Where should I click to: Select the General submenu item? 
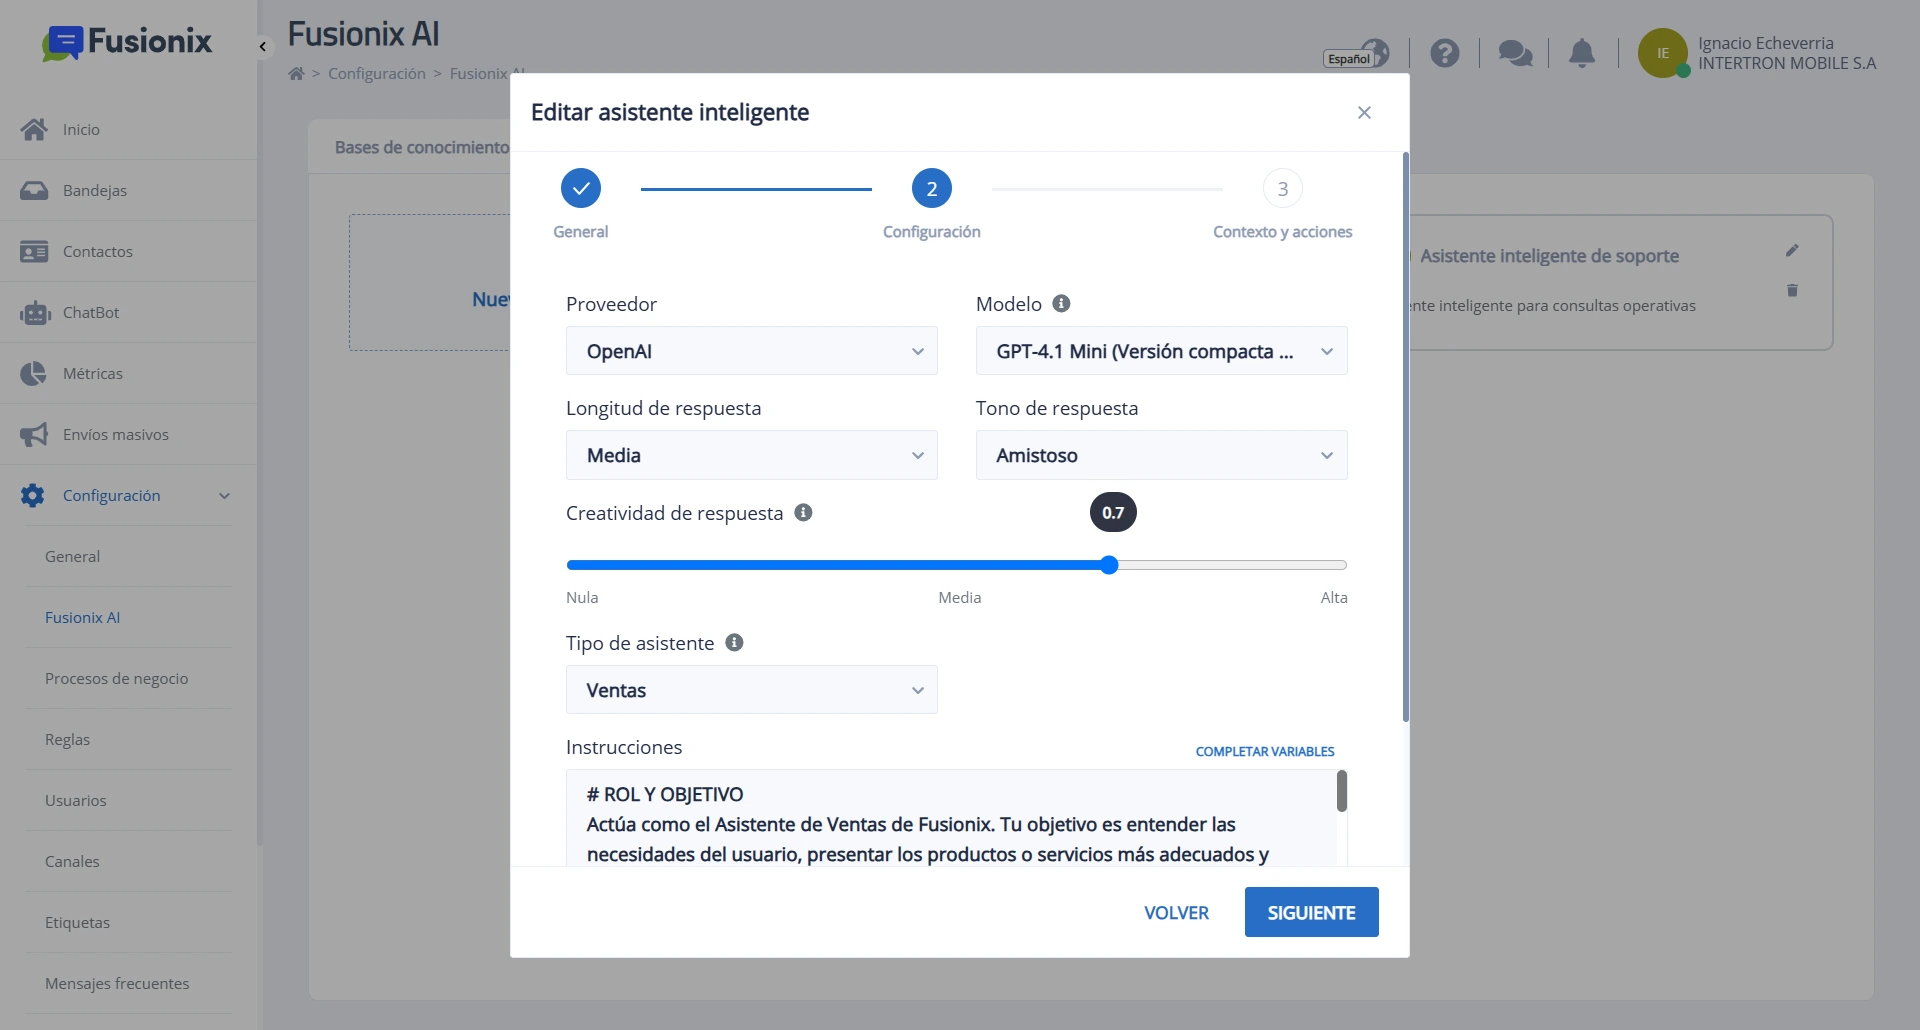pyautogui.click(x=72, y=556)
